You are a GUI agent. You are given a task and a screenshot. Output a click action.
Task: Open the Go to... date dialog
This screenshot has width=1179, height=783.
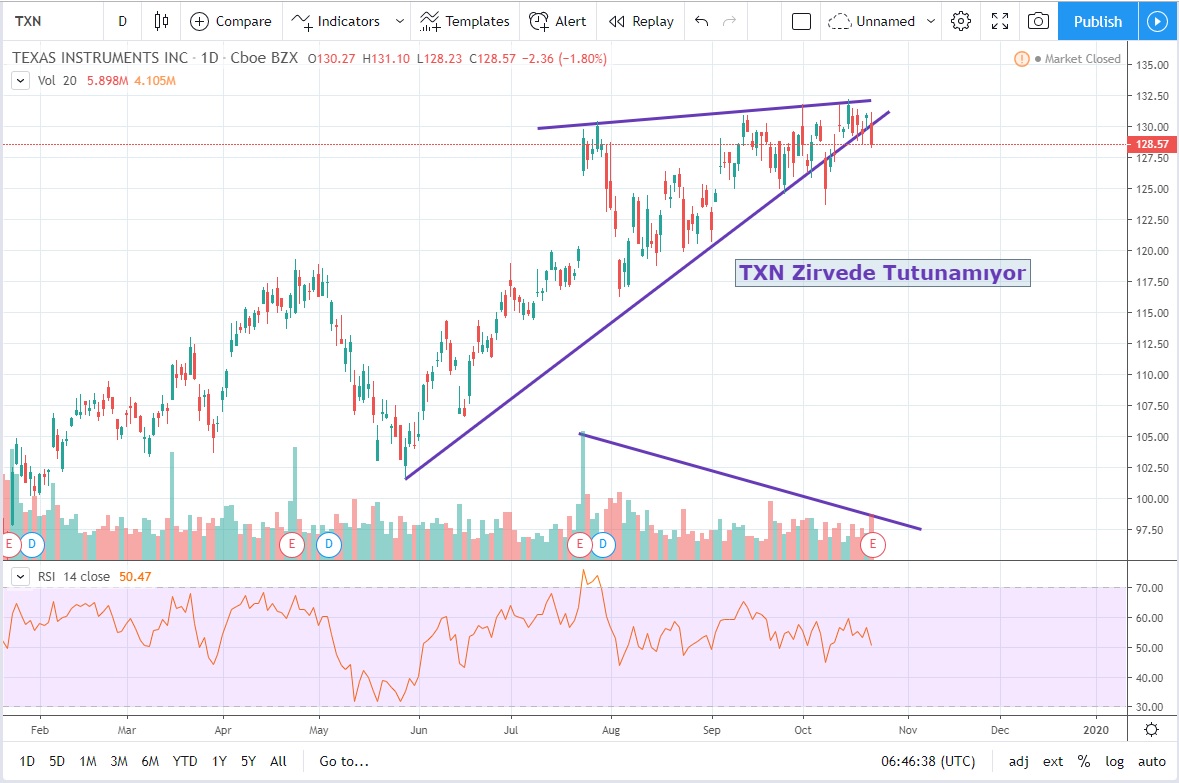[344, 761]
